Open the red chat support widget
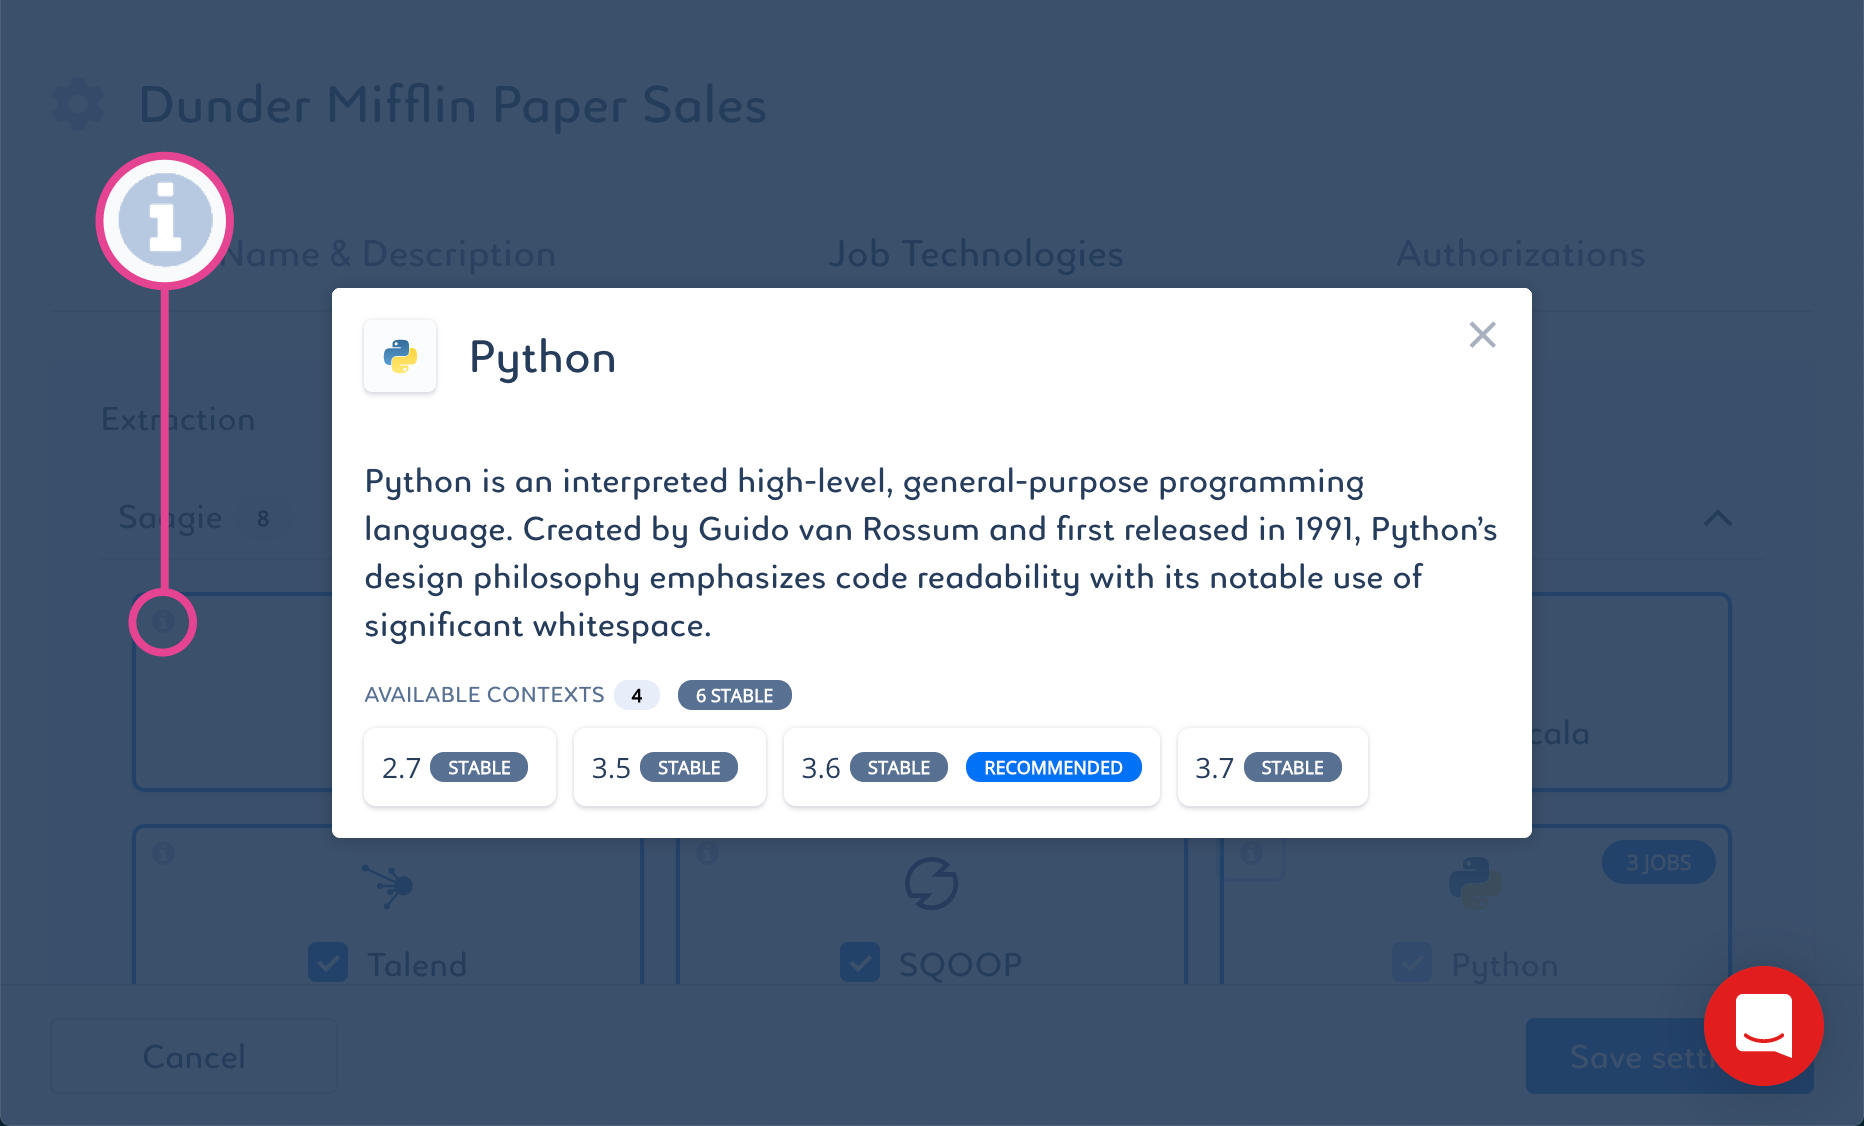The height and width of the screenshot is (1126, 1864). (1763, 1026)
